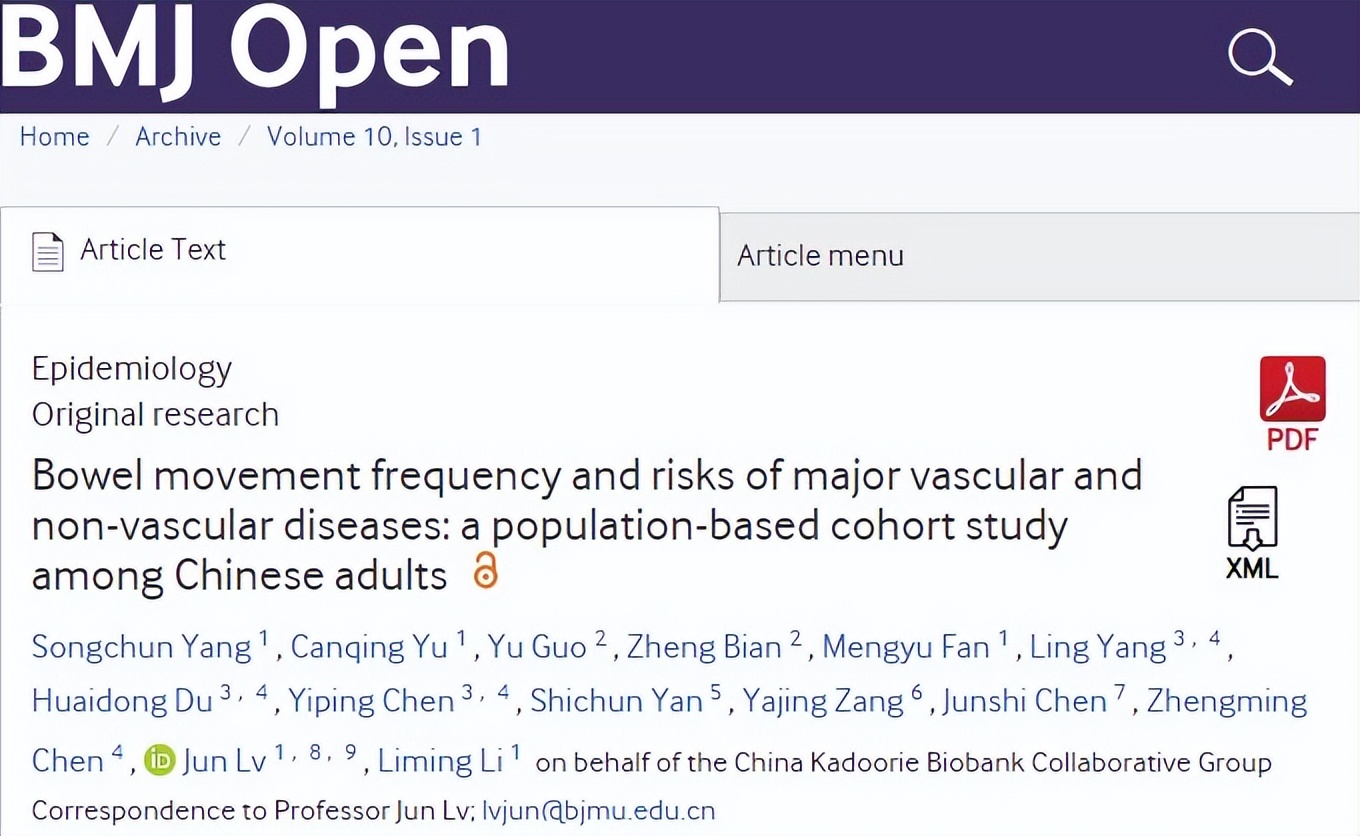
Task: Click the open access lock icon
Action: pyautogui.click(x=485, y=570)
